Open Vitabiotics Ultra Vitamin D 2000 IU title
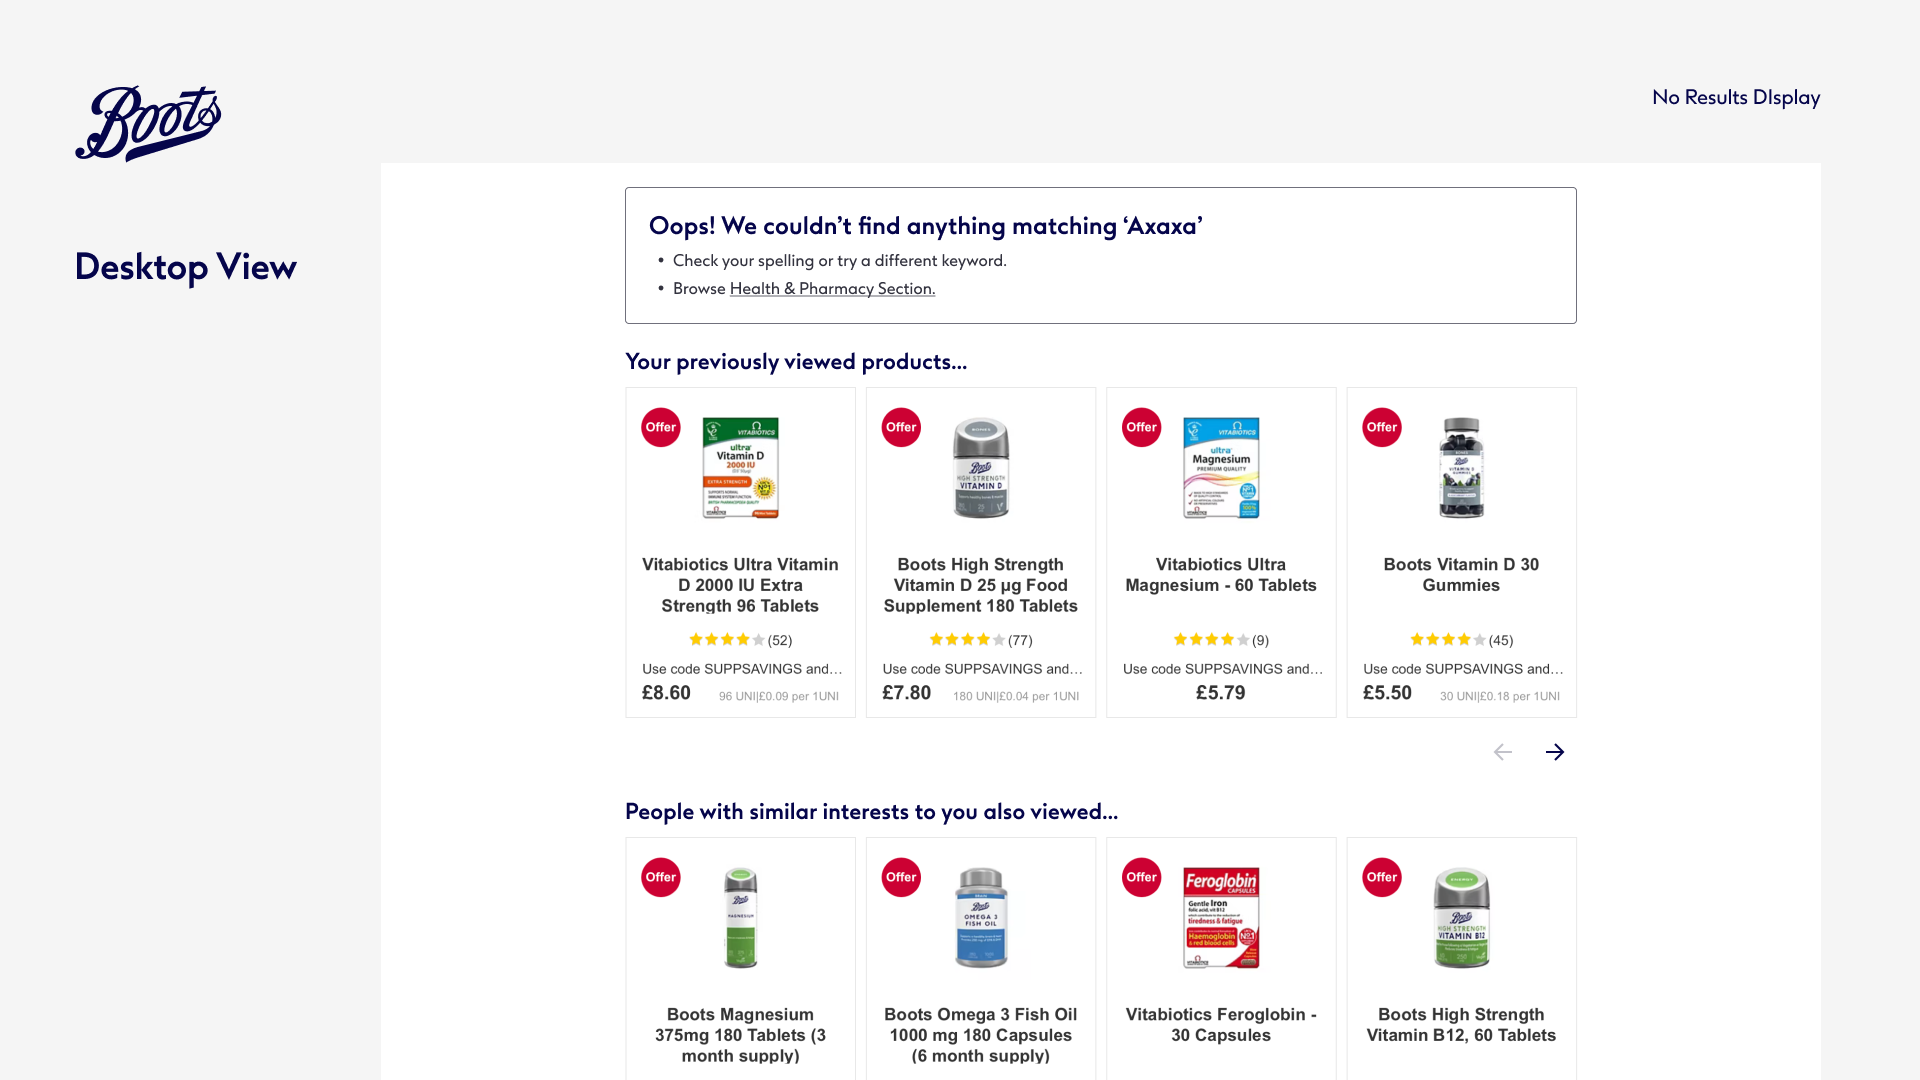This screenshot has width=1920, height=1080. 740,585
